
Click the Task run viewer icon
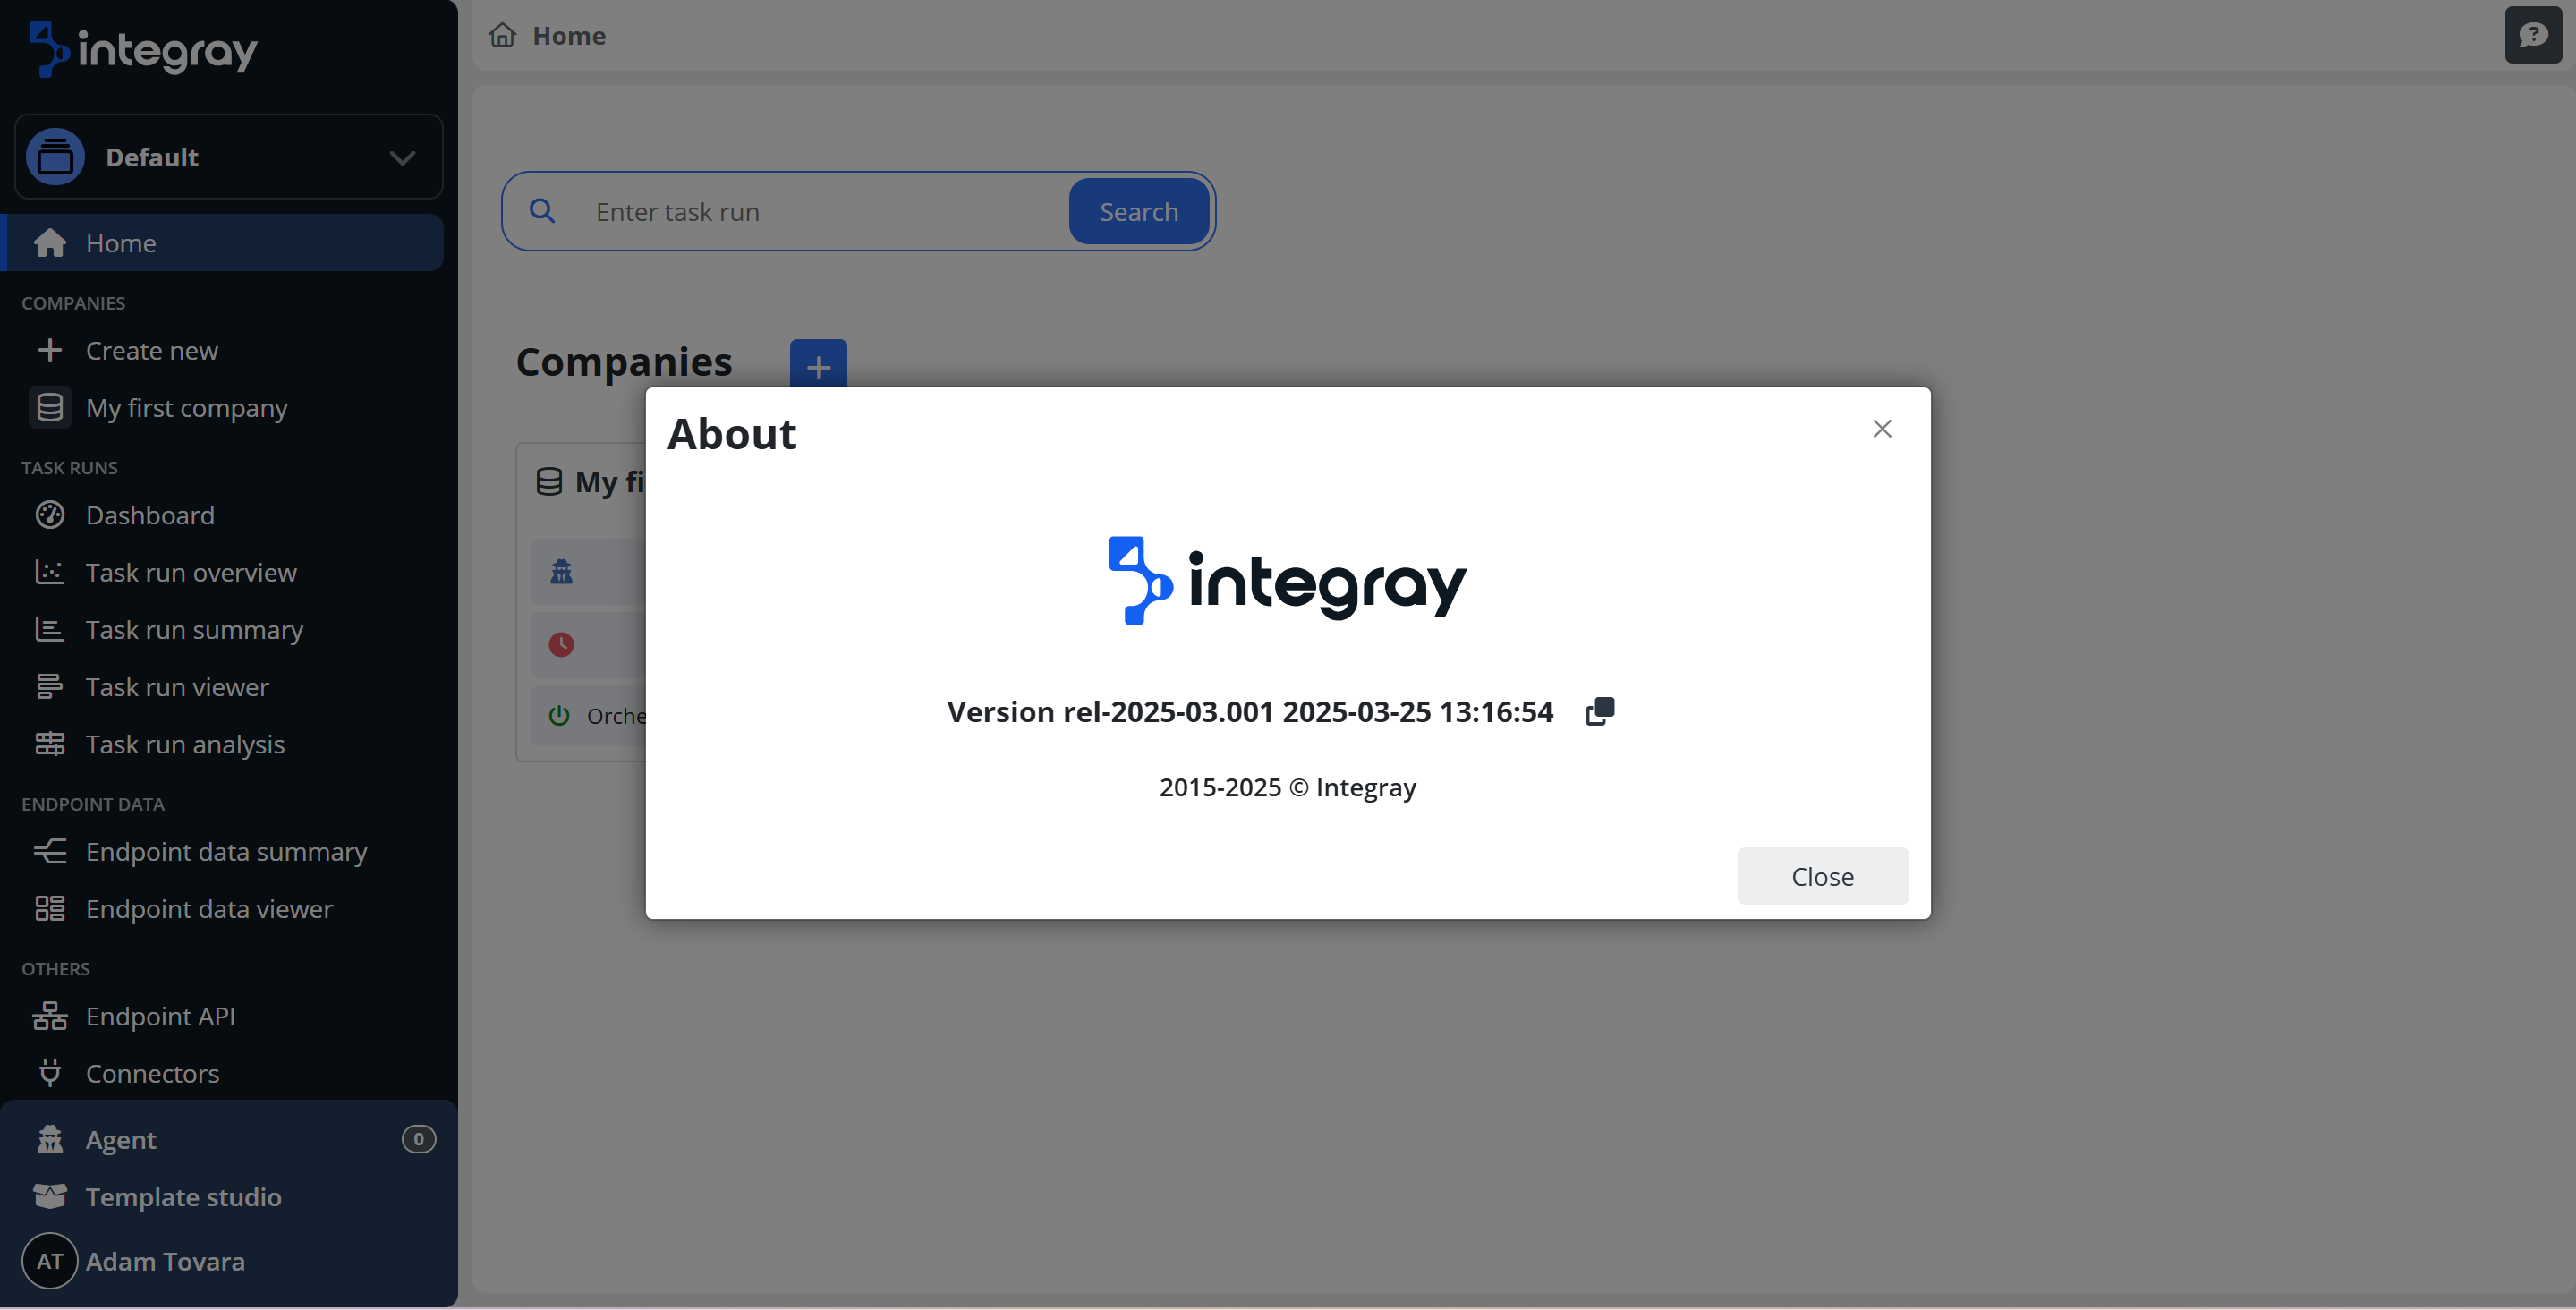coord(49,687)
